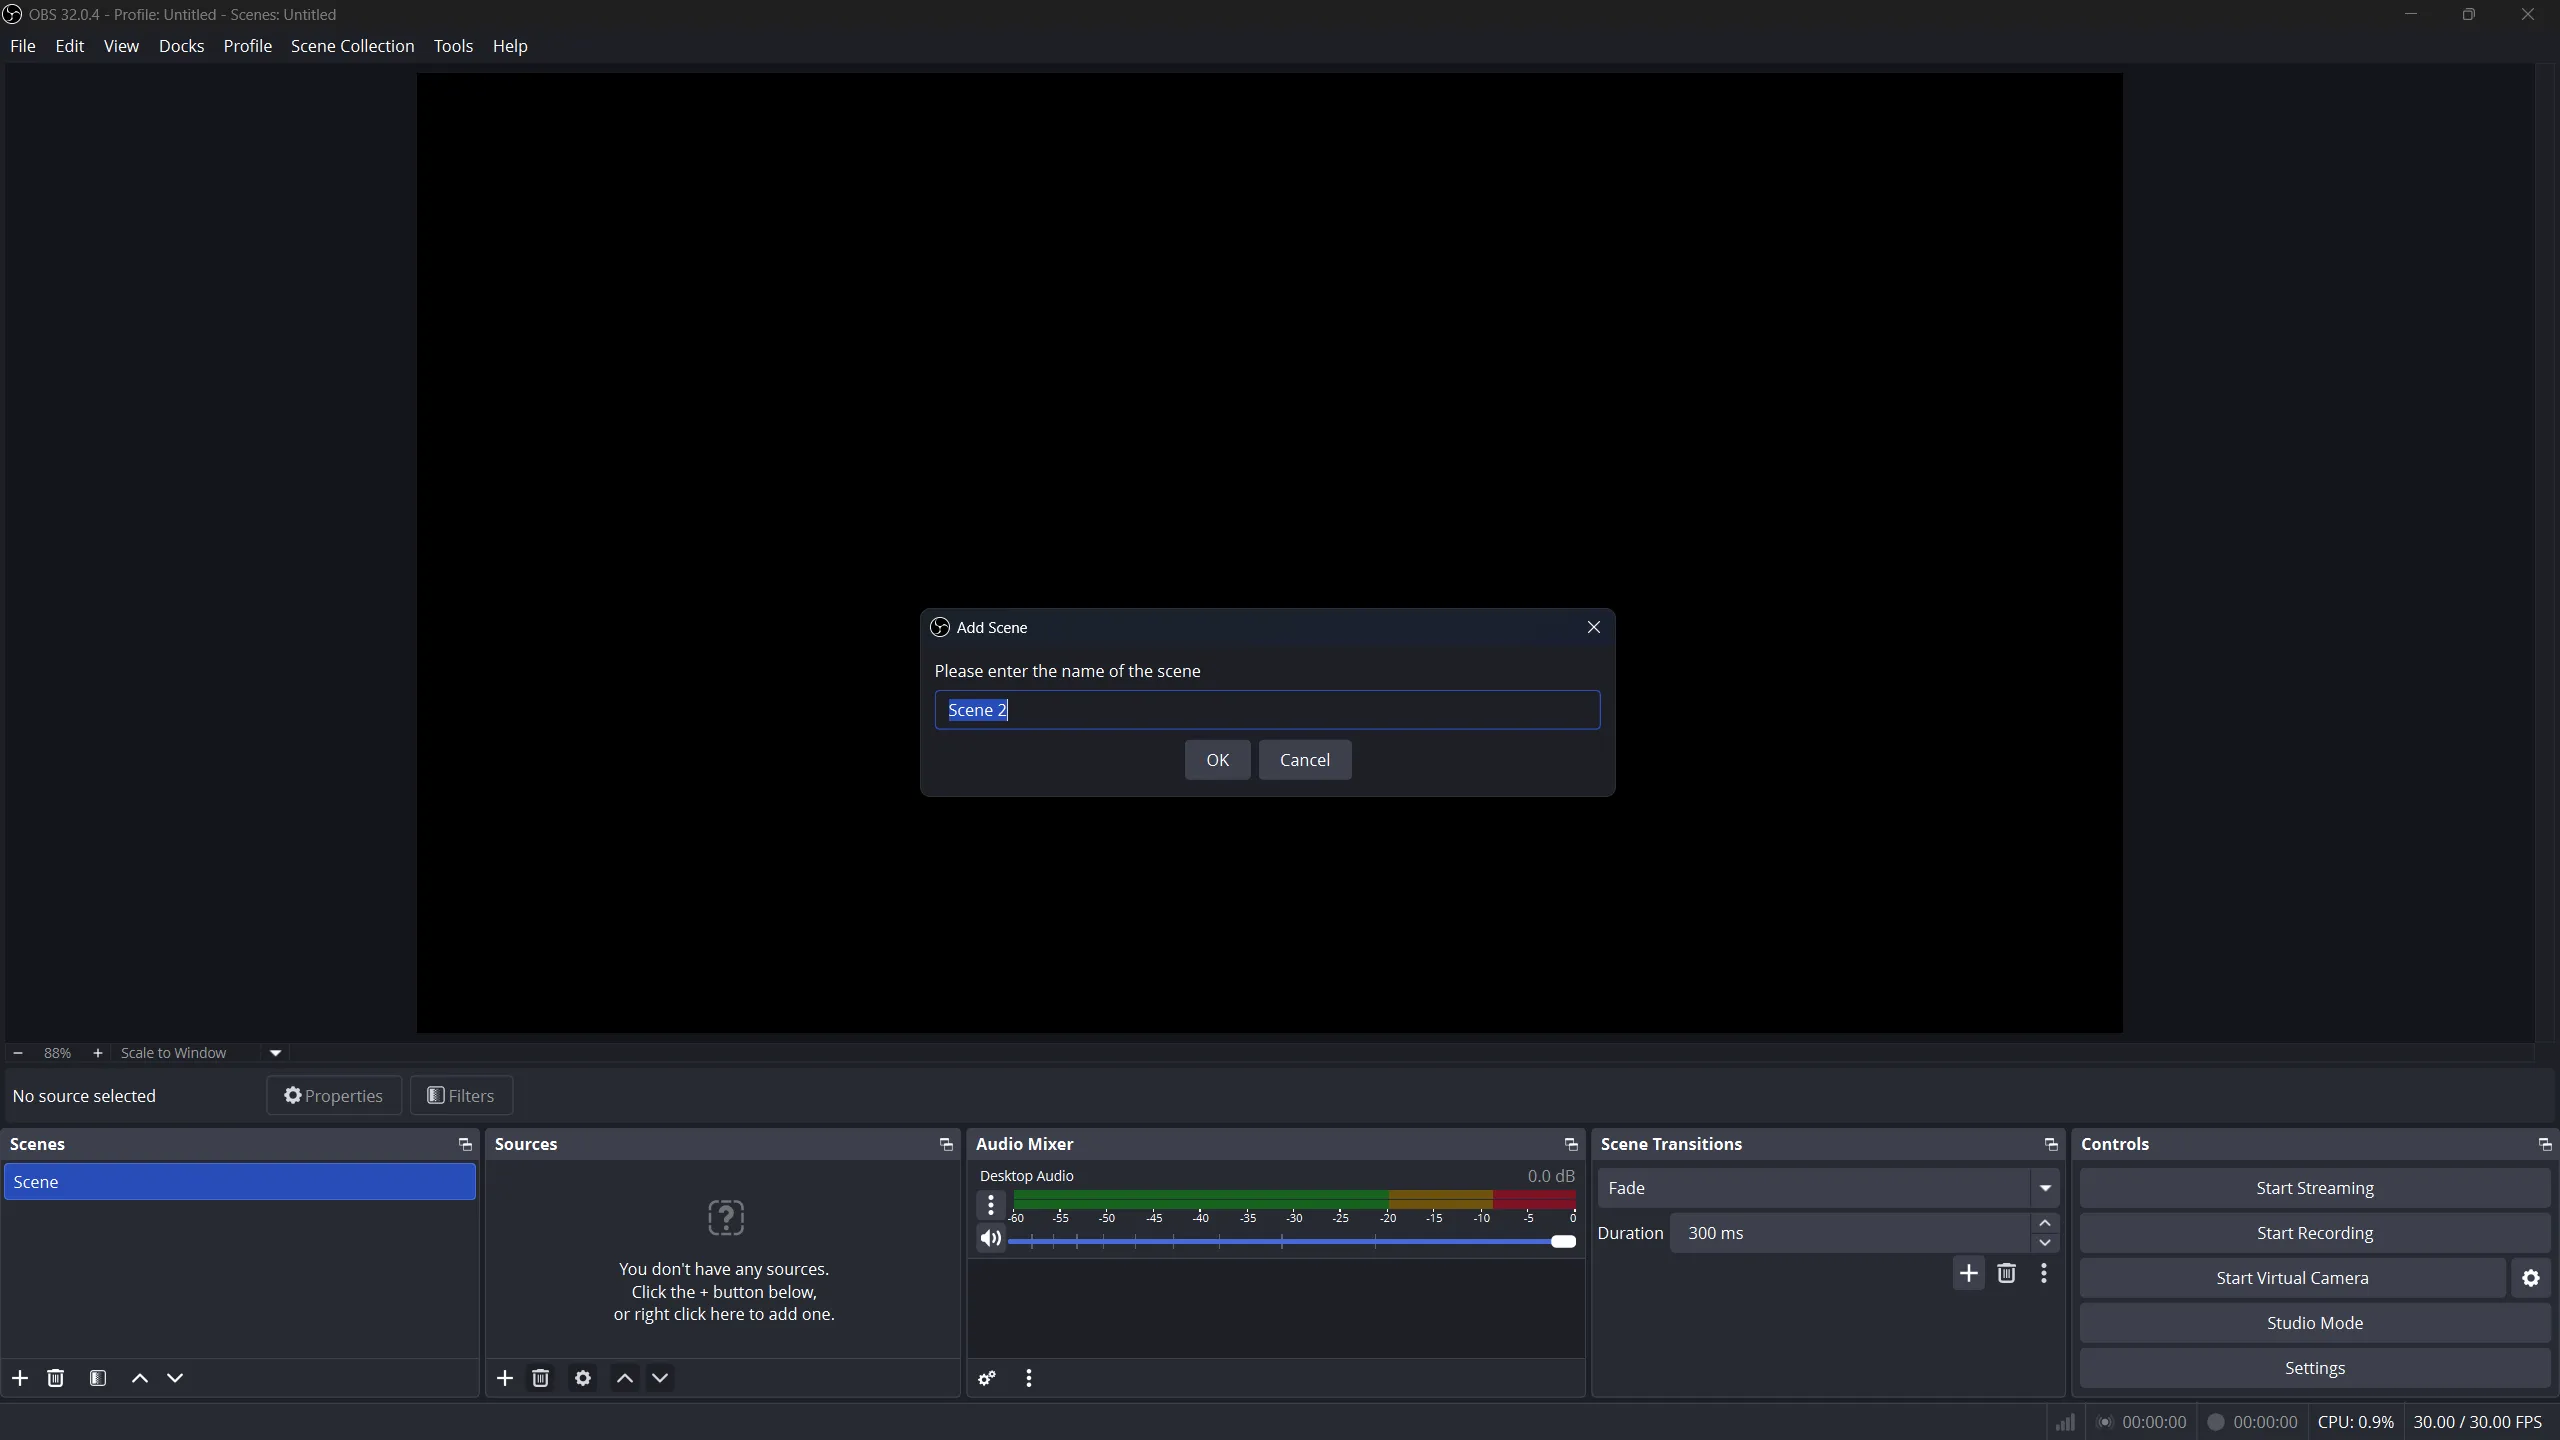Increase transition duration with up arrow

(2045, 1223)
